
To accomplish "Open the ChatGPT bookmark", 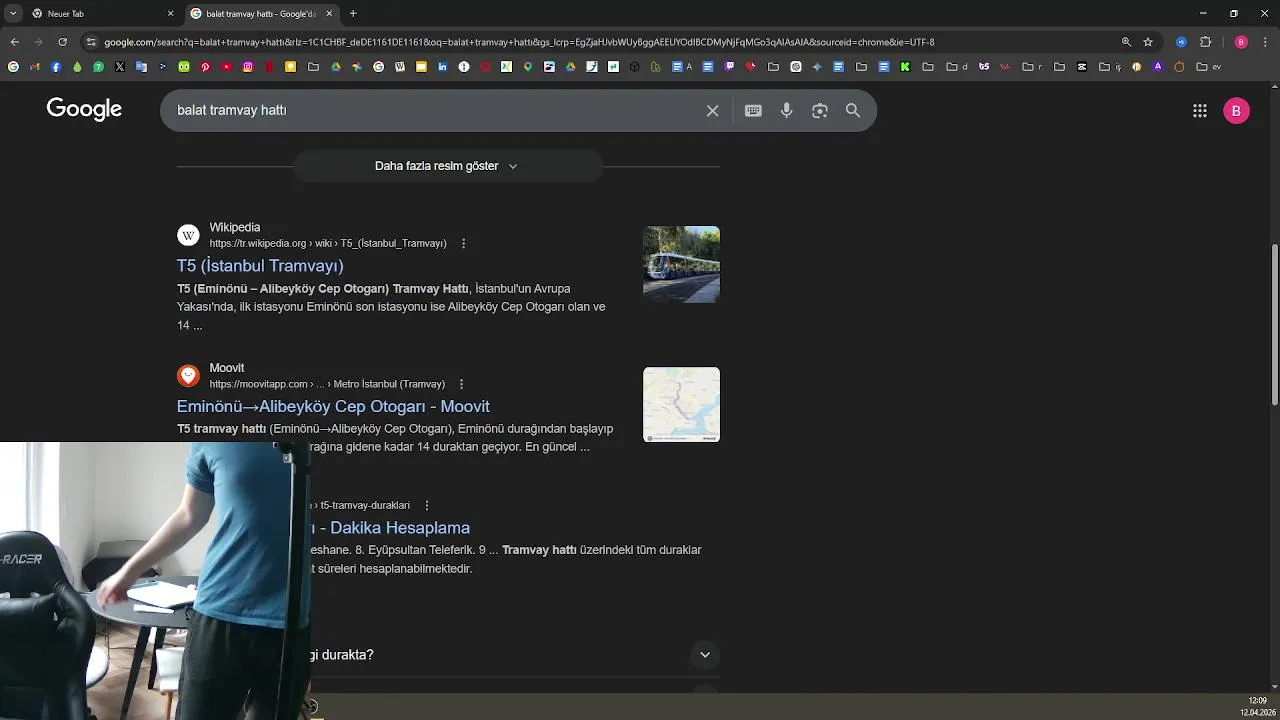I will (x=796, y=67).
